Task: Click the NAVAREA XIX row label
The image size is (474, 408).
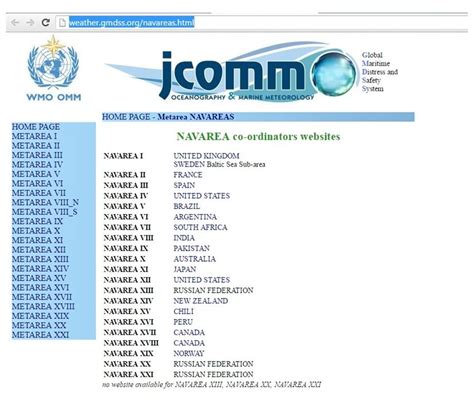Action: coord(128,353)
